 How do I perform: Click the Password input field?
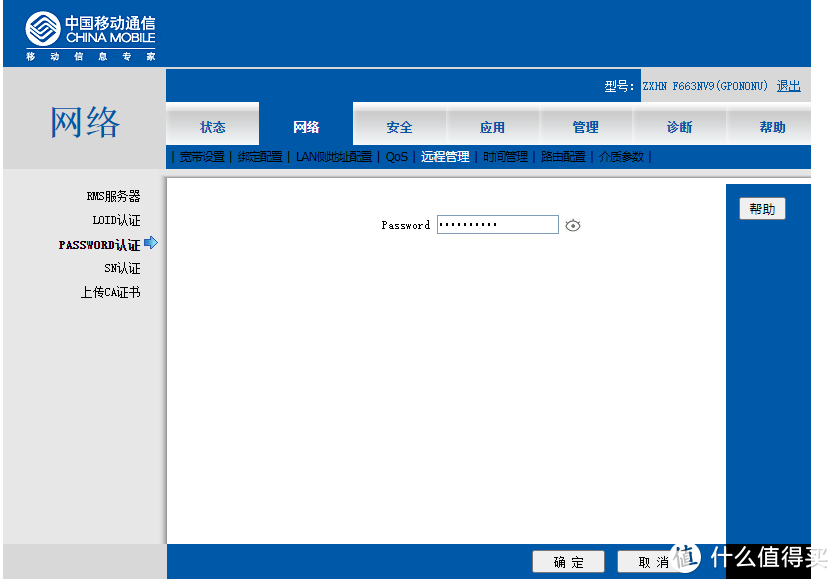pos(498,224)
